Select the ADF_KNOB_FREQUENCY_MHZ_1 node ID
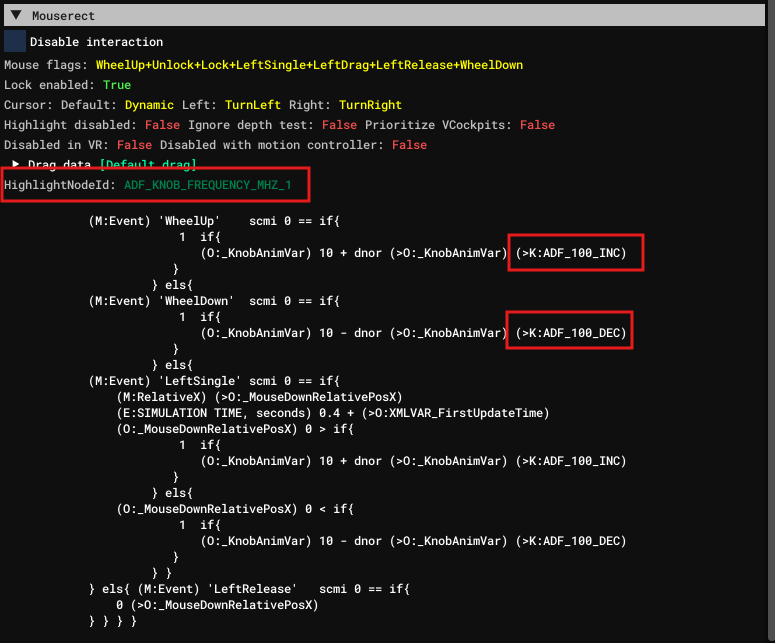Screen dimensions: 775x643 coord(209,185)
